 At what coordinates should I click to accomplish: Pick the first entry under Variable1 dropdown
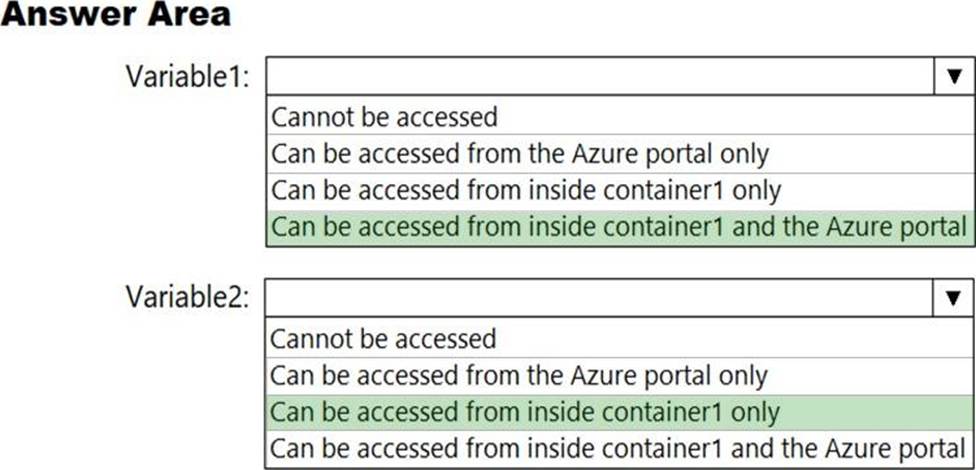tap(385, 117)
